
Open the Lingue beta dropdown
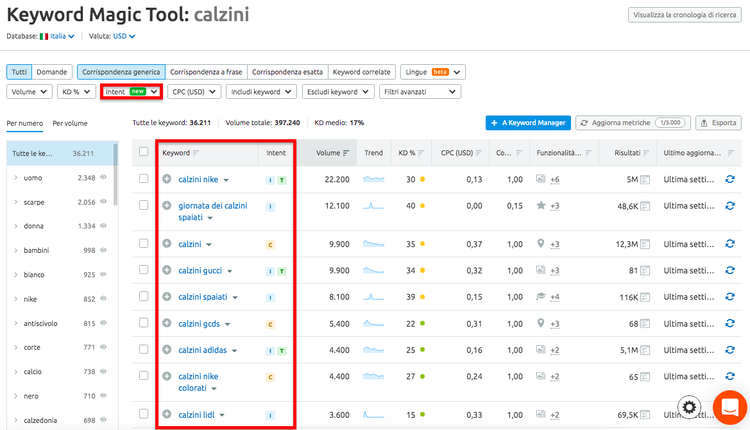tap(432, 72)
